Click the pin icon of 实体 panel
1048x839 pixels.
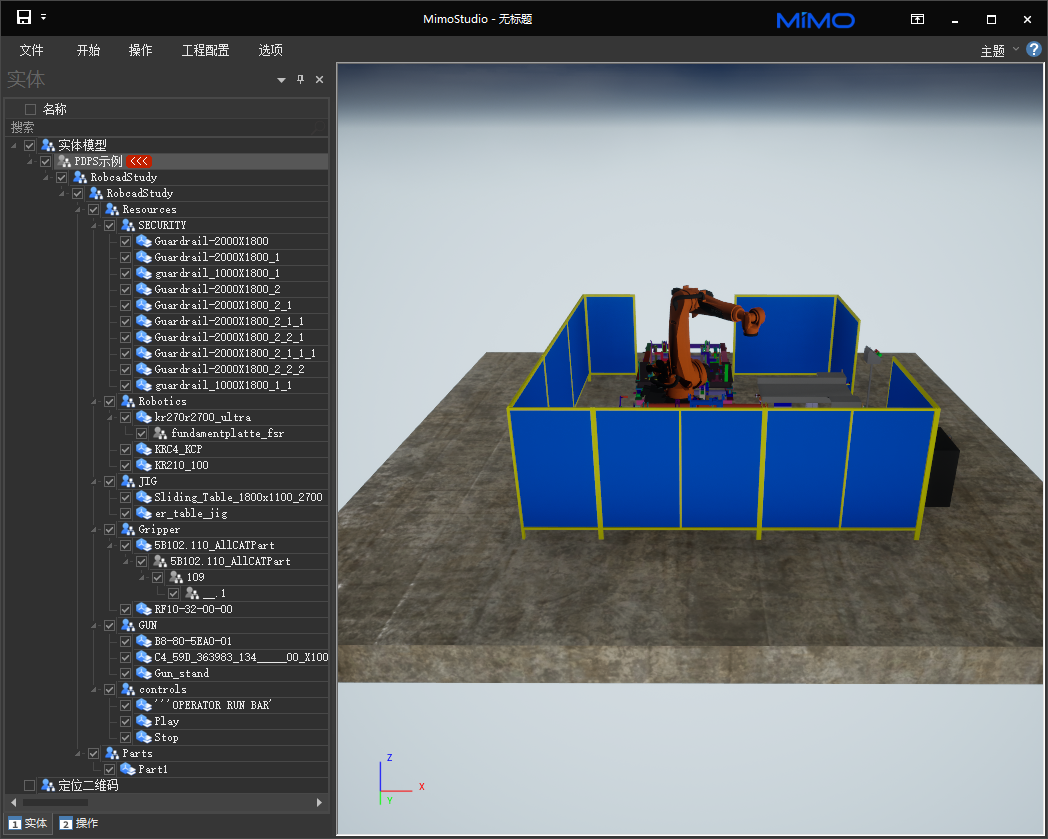pyautogui.click(x=300, y=80)
